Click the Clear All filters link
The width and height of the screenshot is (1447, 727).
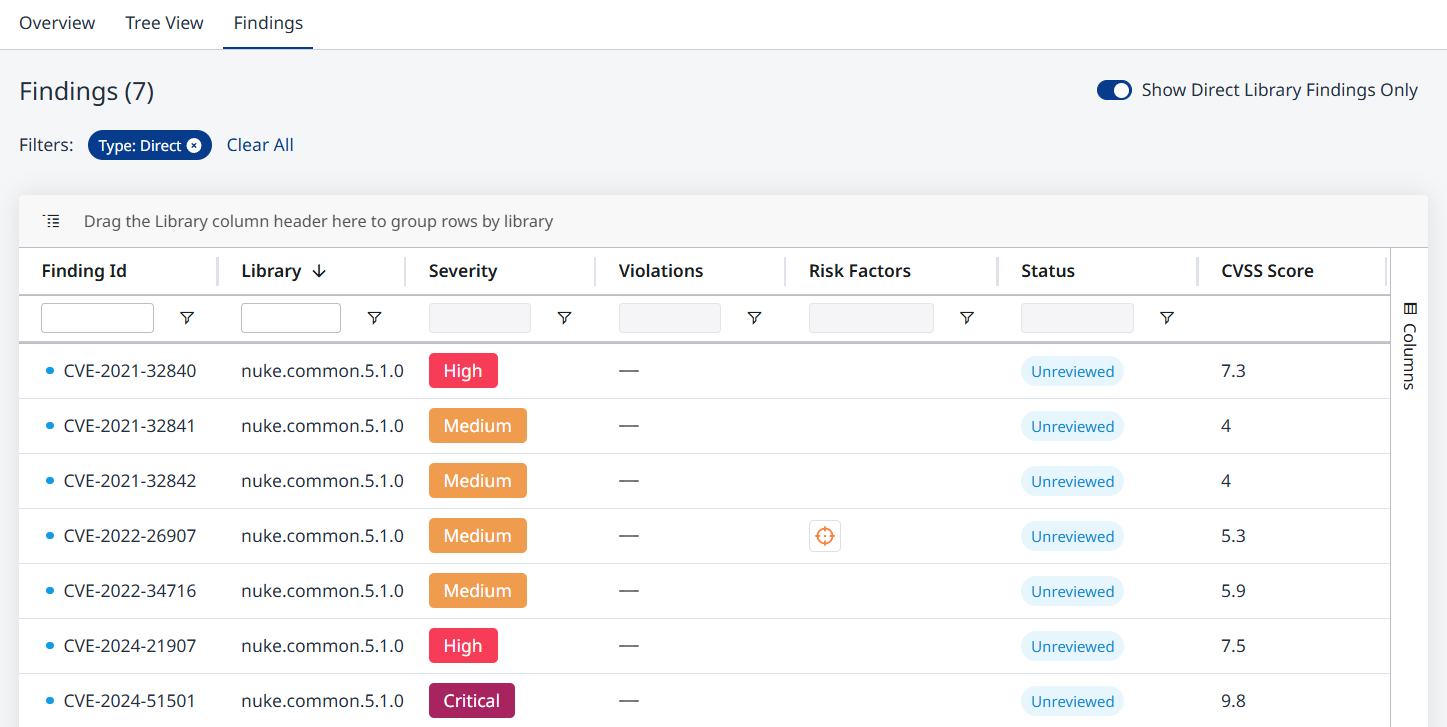[x=260, y=145]
